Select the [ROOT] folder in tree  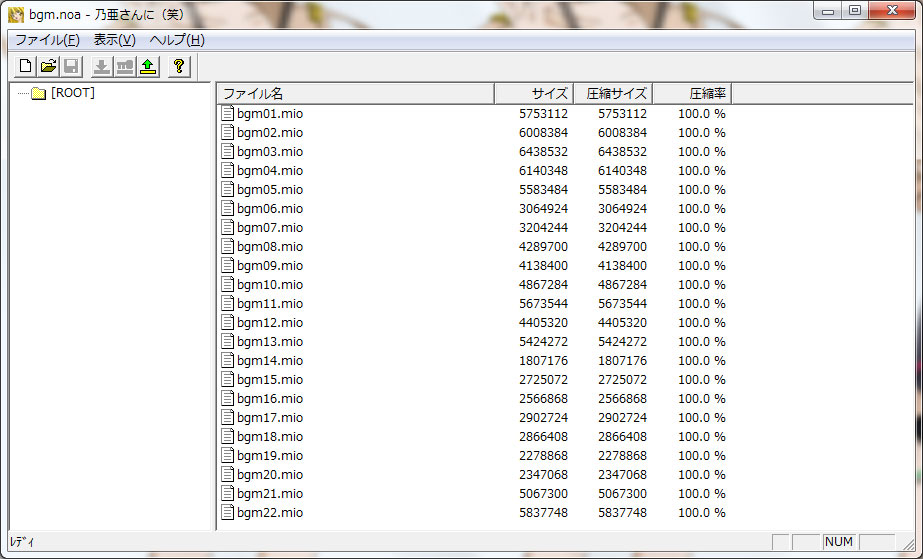click(72, 93)
